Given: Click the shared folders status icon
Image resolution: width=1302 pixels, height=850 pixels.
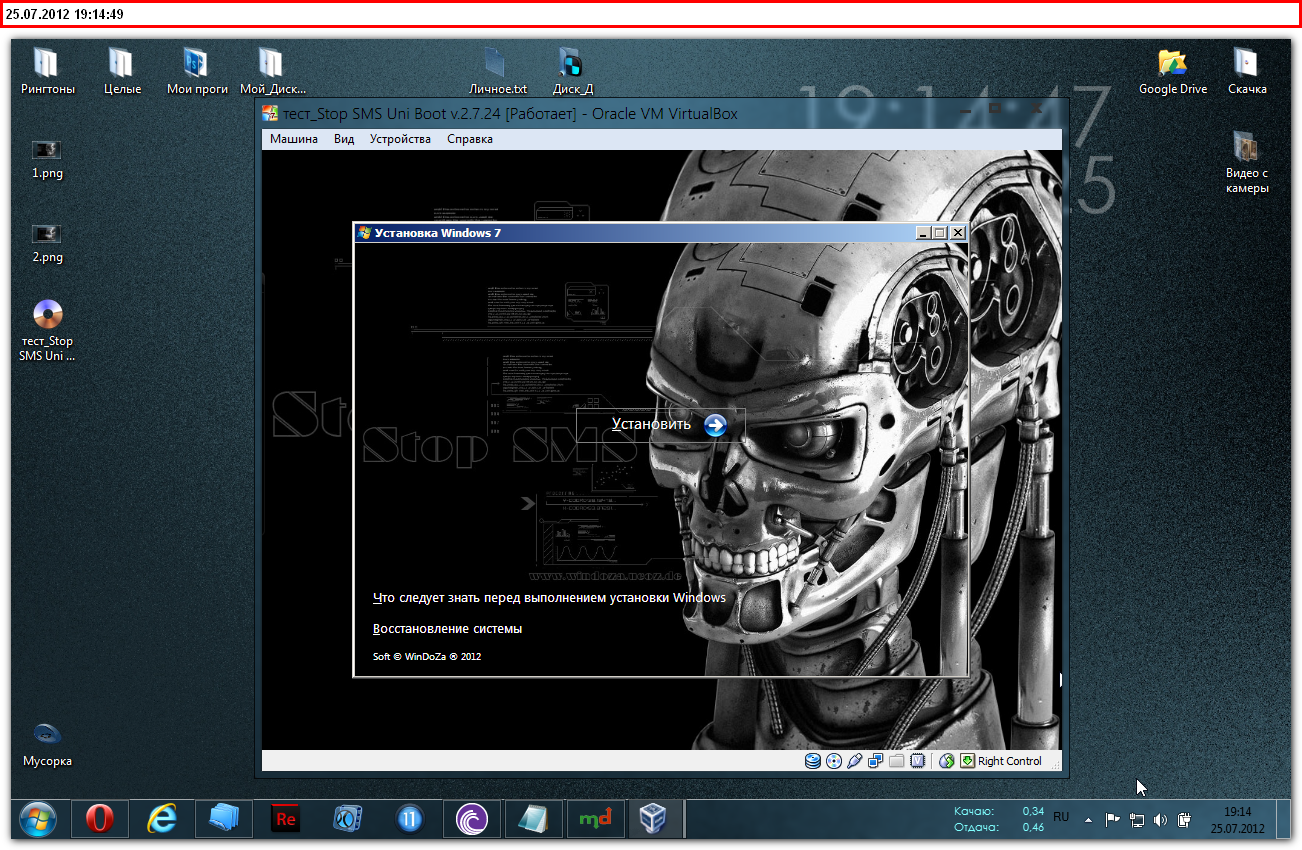Looking at the screenshot, I should point(896,761).
